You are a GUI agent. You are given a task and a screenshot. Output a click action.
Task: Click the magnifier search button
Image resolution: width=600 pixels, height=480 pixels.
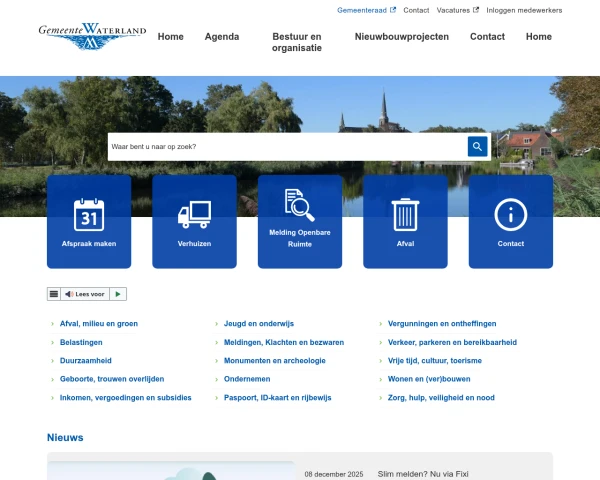[477, 147]
